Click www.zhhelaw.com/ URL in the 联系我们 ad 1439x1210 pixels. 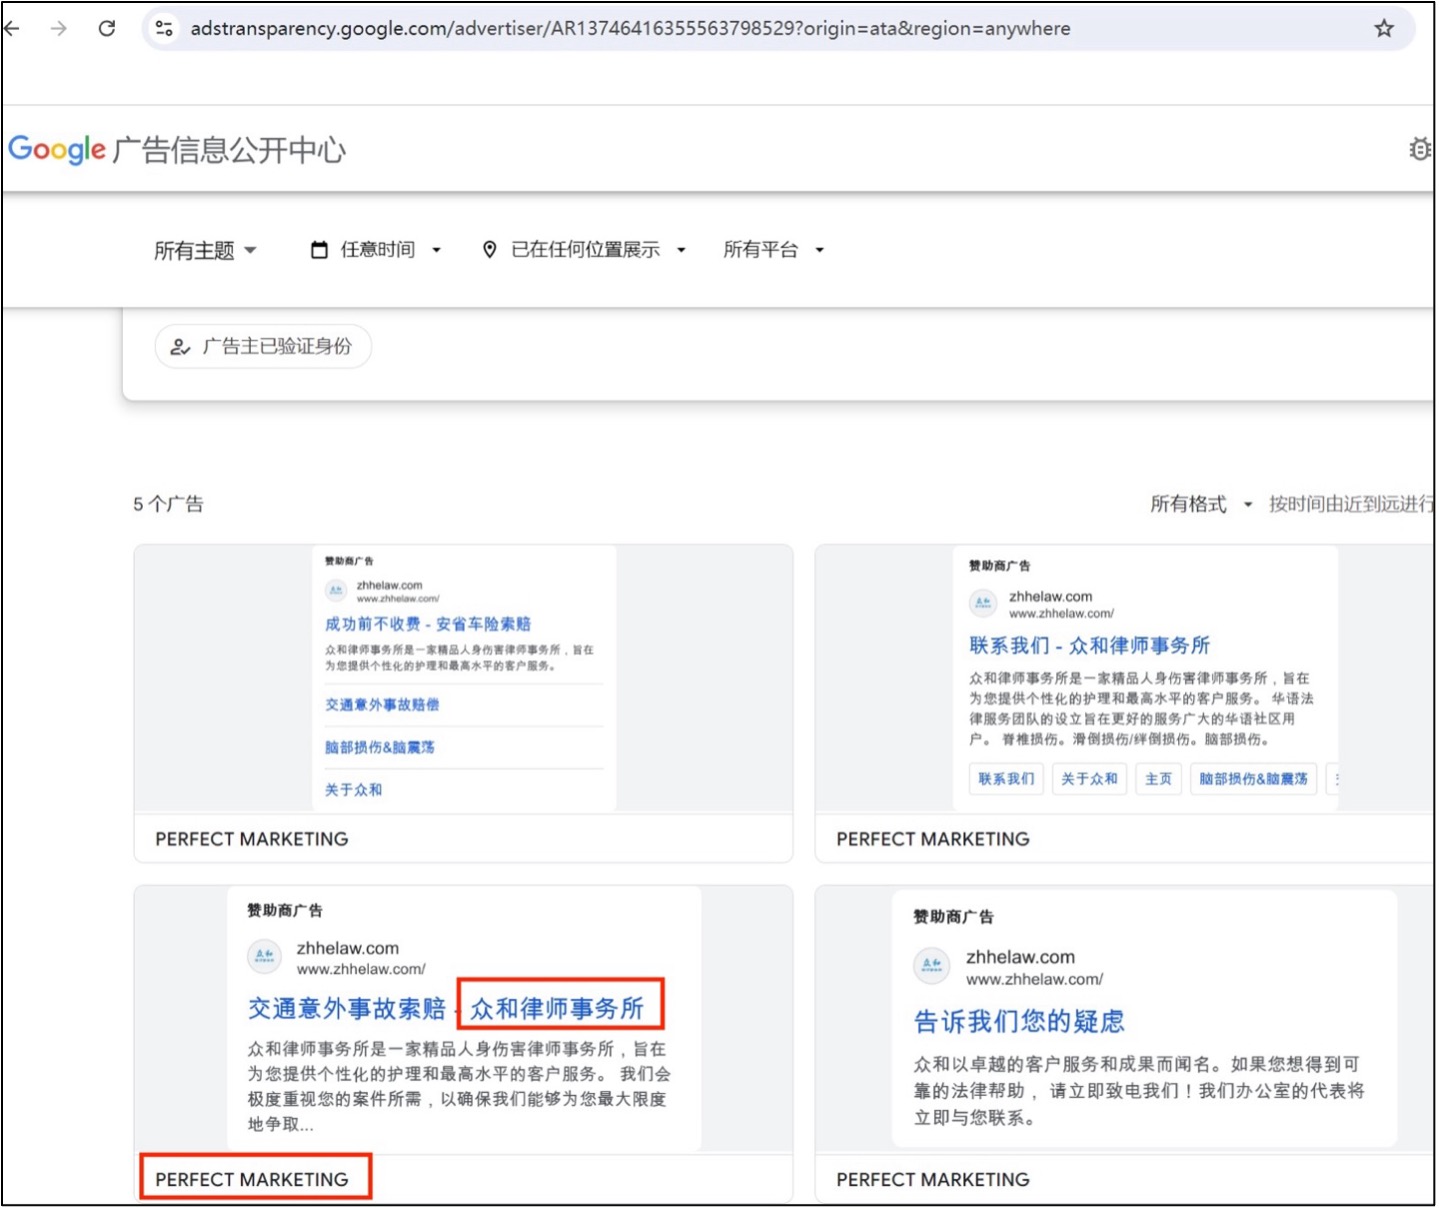click(1061, 614)
